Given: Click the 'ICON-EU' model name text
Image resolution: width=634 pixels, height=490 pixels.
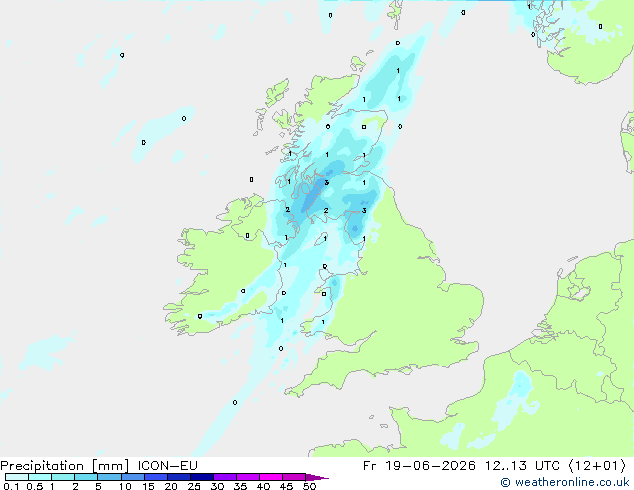Looking at the screenshot, I should tap(167, 466).
